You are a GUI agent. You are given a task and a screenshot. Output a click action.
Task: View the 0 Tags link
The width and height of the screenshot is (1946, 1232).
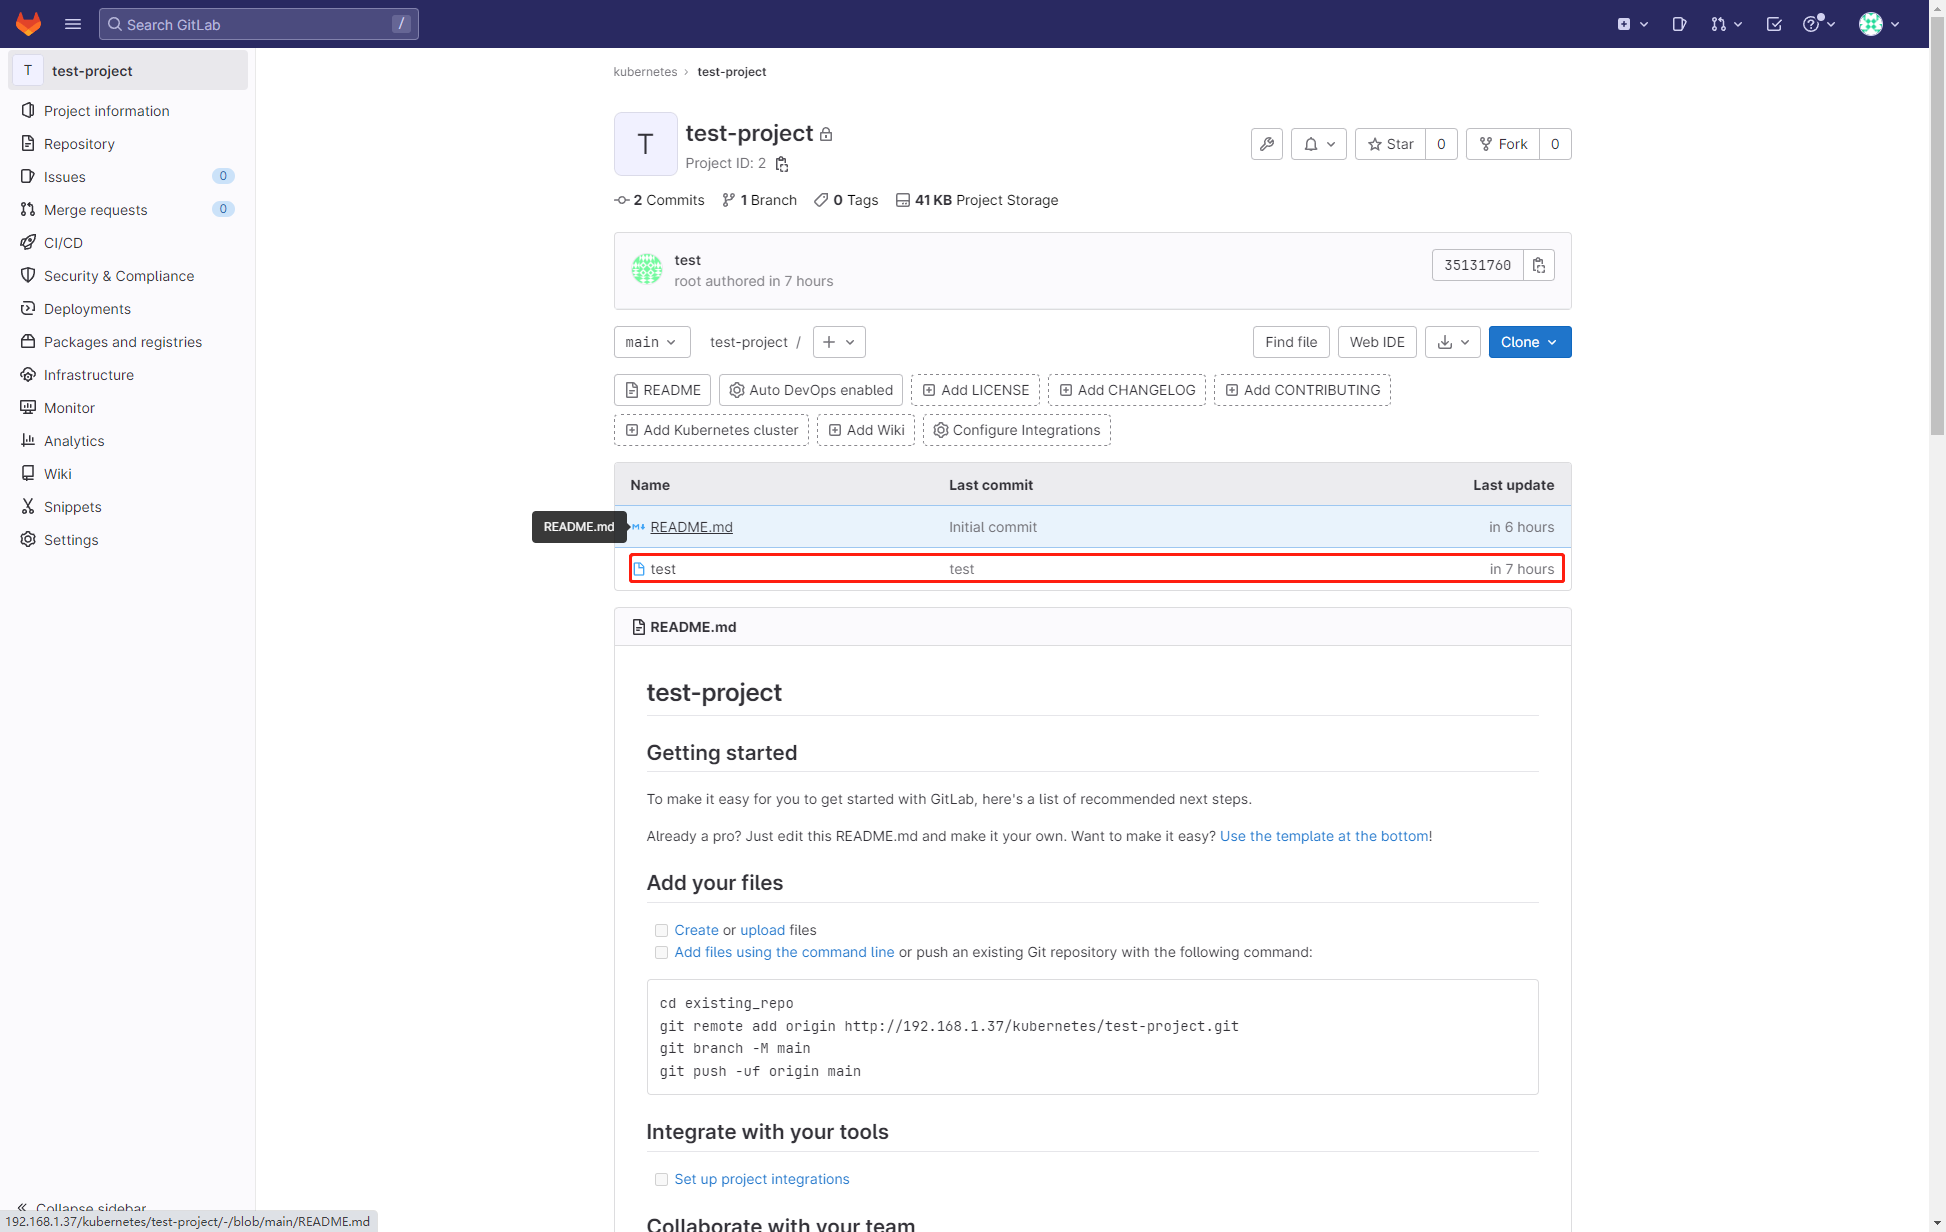pos(846,200)
